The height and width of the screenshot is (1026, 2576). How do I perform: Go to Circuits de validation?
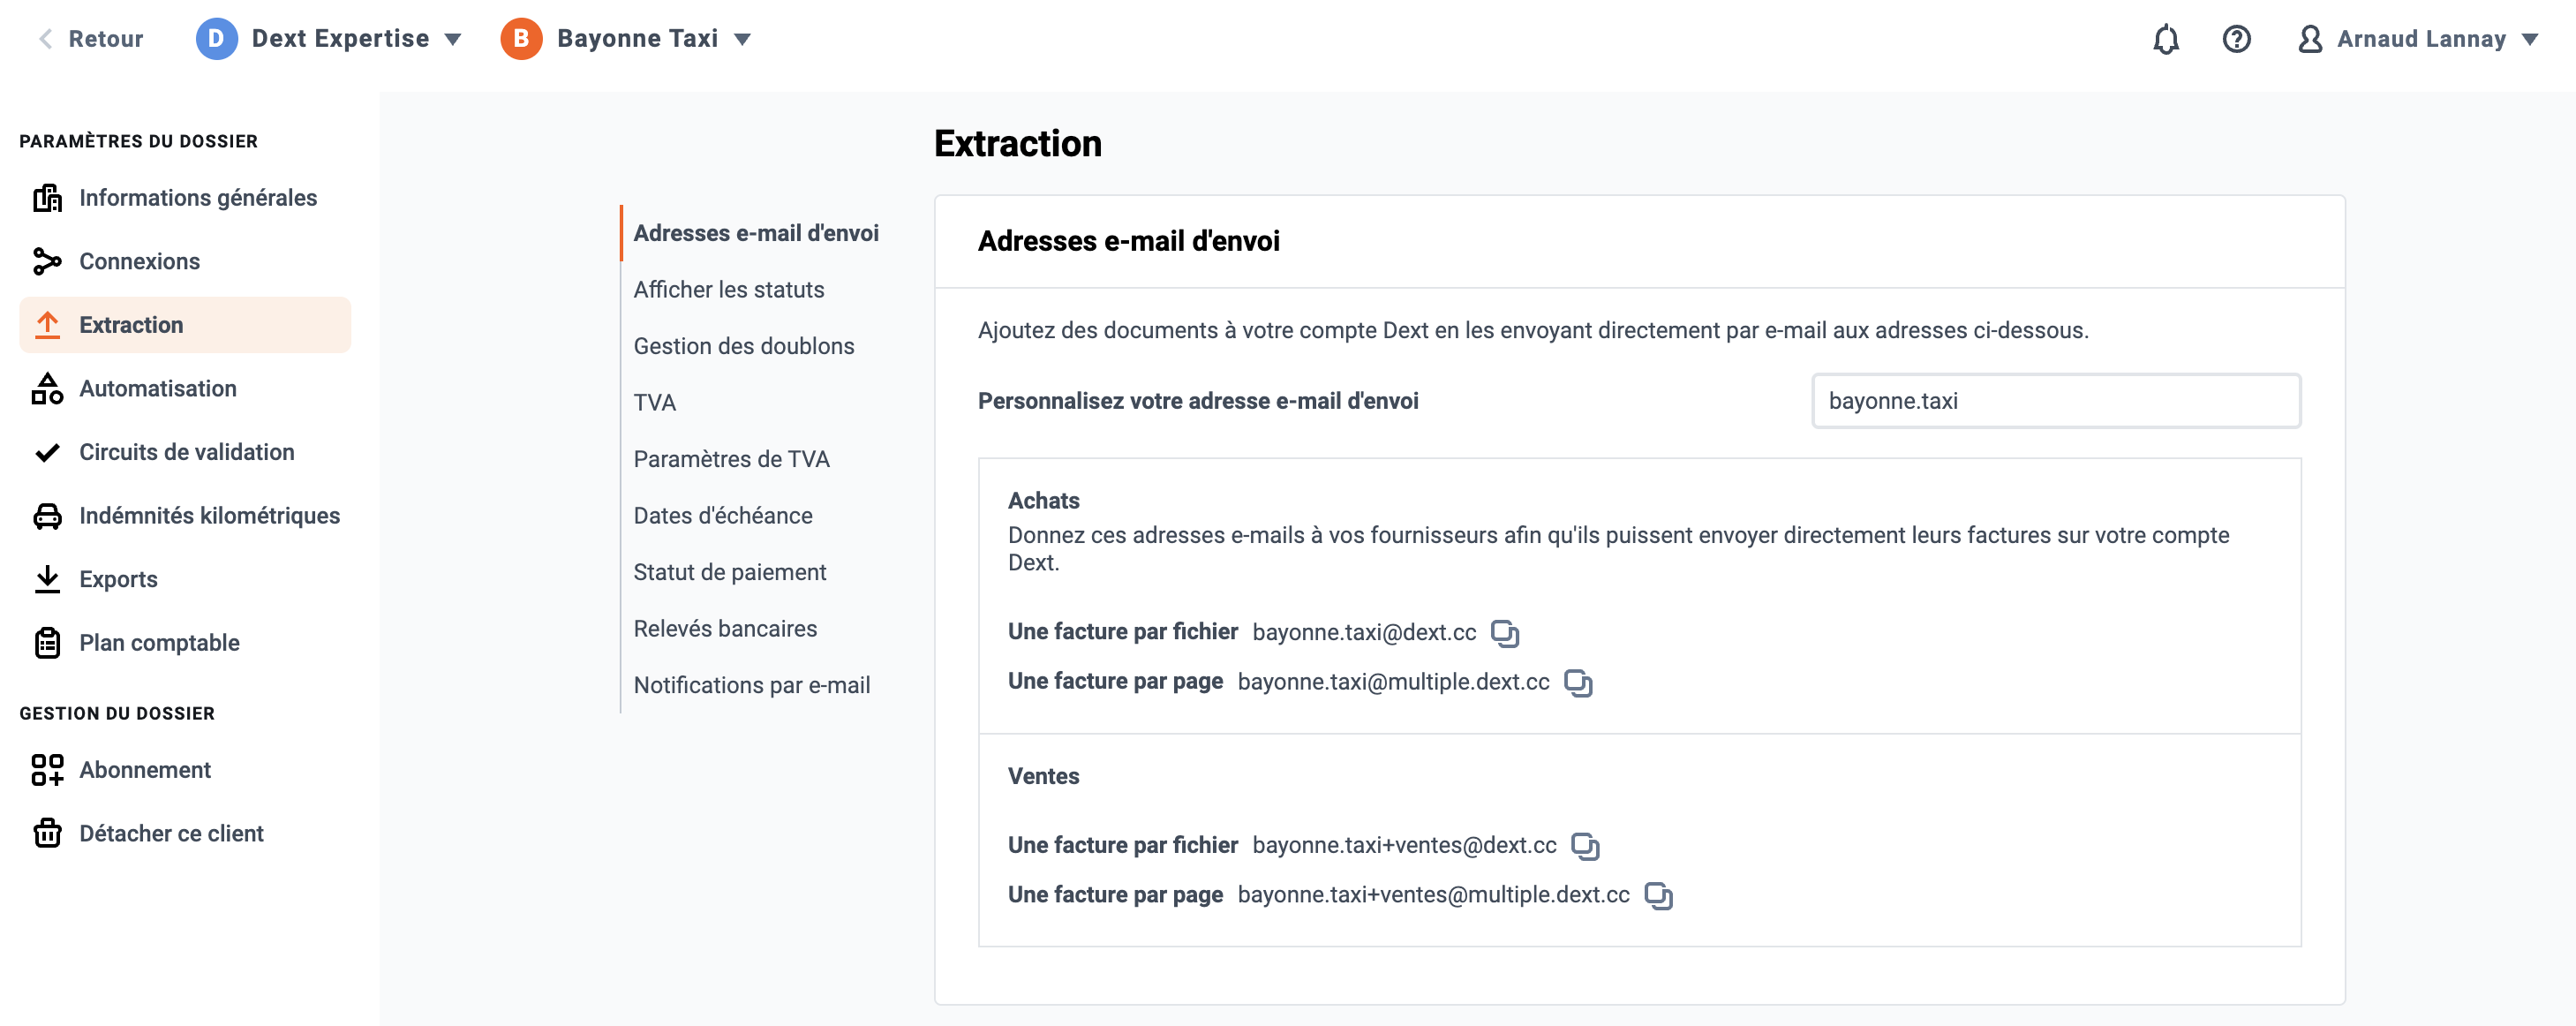(x=186, y=452)
